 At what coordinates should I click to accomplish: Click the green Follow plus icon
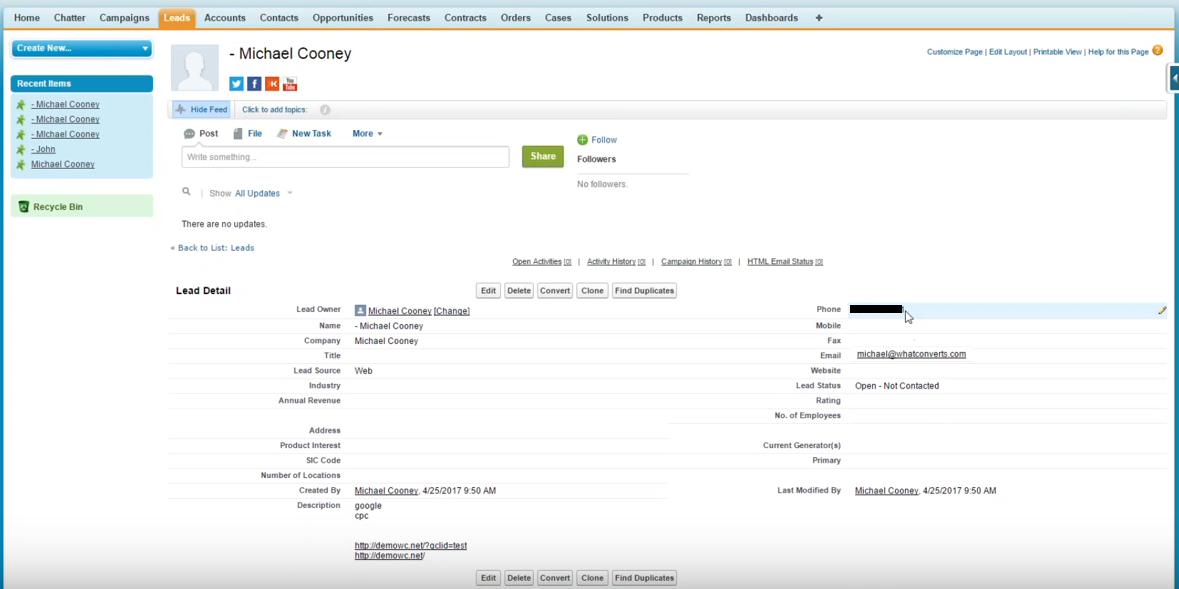tap(582, 140)
